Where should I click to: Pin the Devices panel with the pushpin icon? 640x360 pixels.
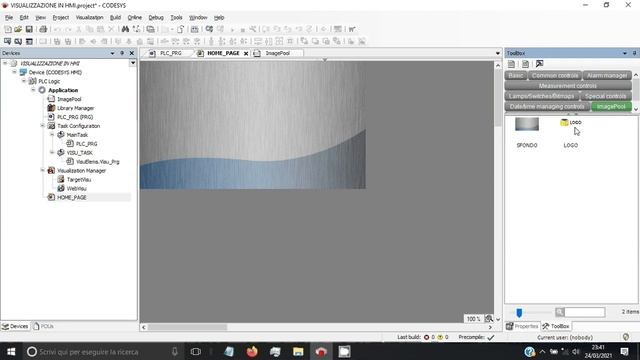pos(122,53)
